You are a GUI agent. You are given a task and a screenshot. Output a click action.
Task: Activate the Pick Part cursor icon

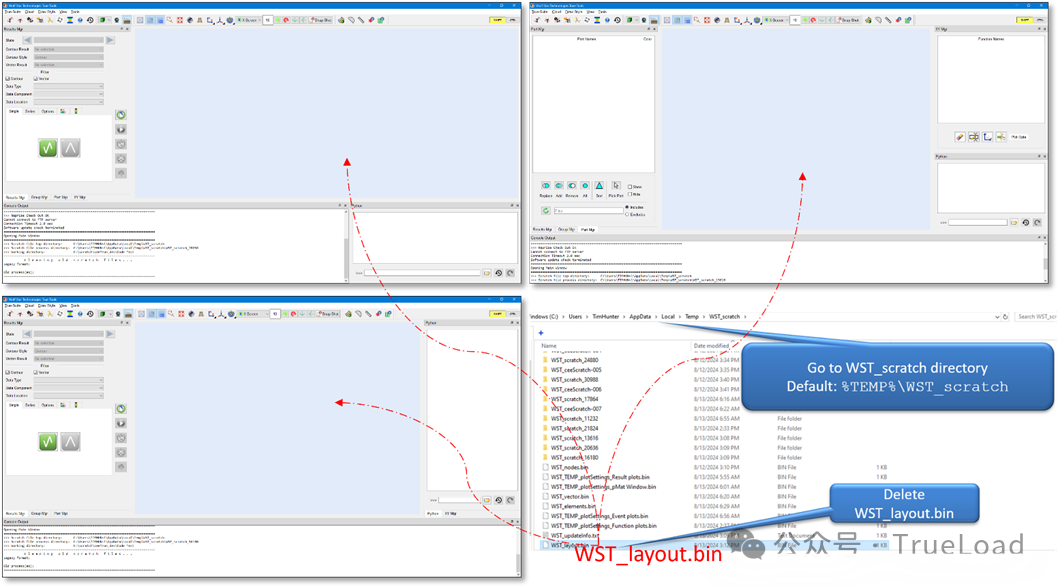tap(616, 186)
